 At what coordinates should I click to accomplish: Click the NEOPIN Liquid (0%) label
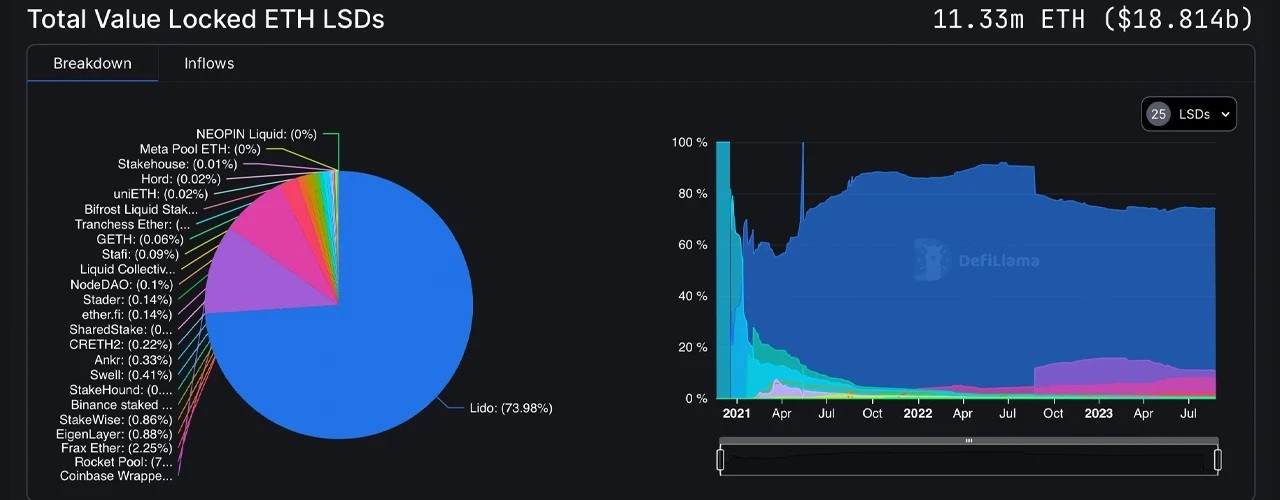pyautogui.click(x=256, y=133)
